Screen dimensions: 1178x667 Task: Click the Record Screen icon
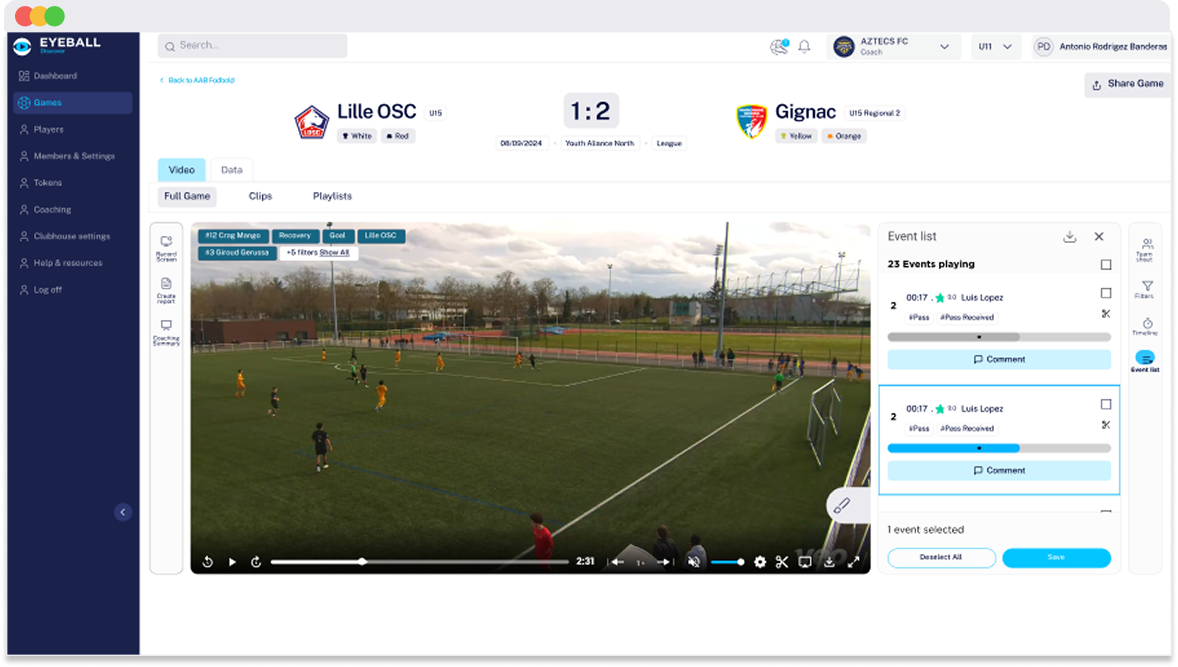pyautogui.click(x=166, y=246)
